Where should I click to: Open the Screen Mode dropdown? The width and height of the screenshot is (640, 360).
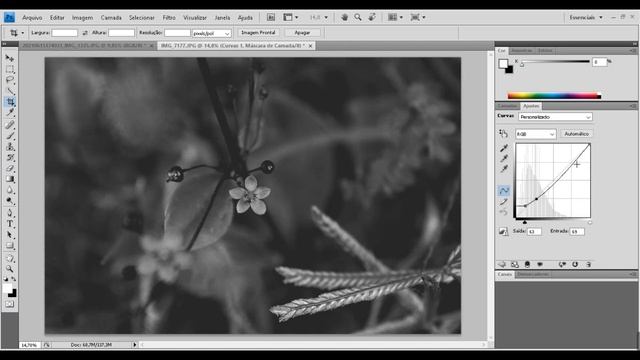(x=418, y=18)
